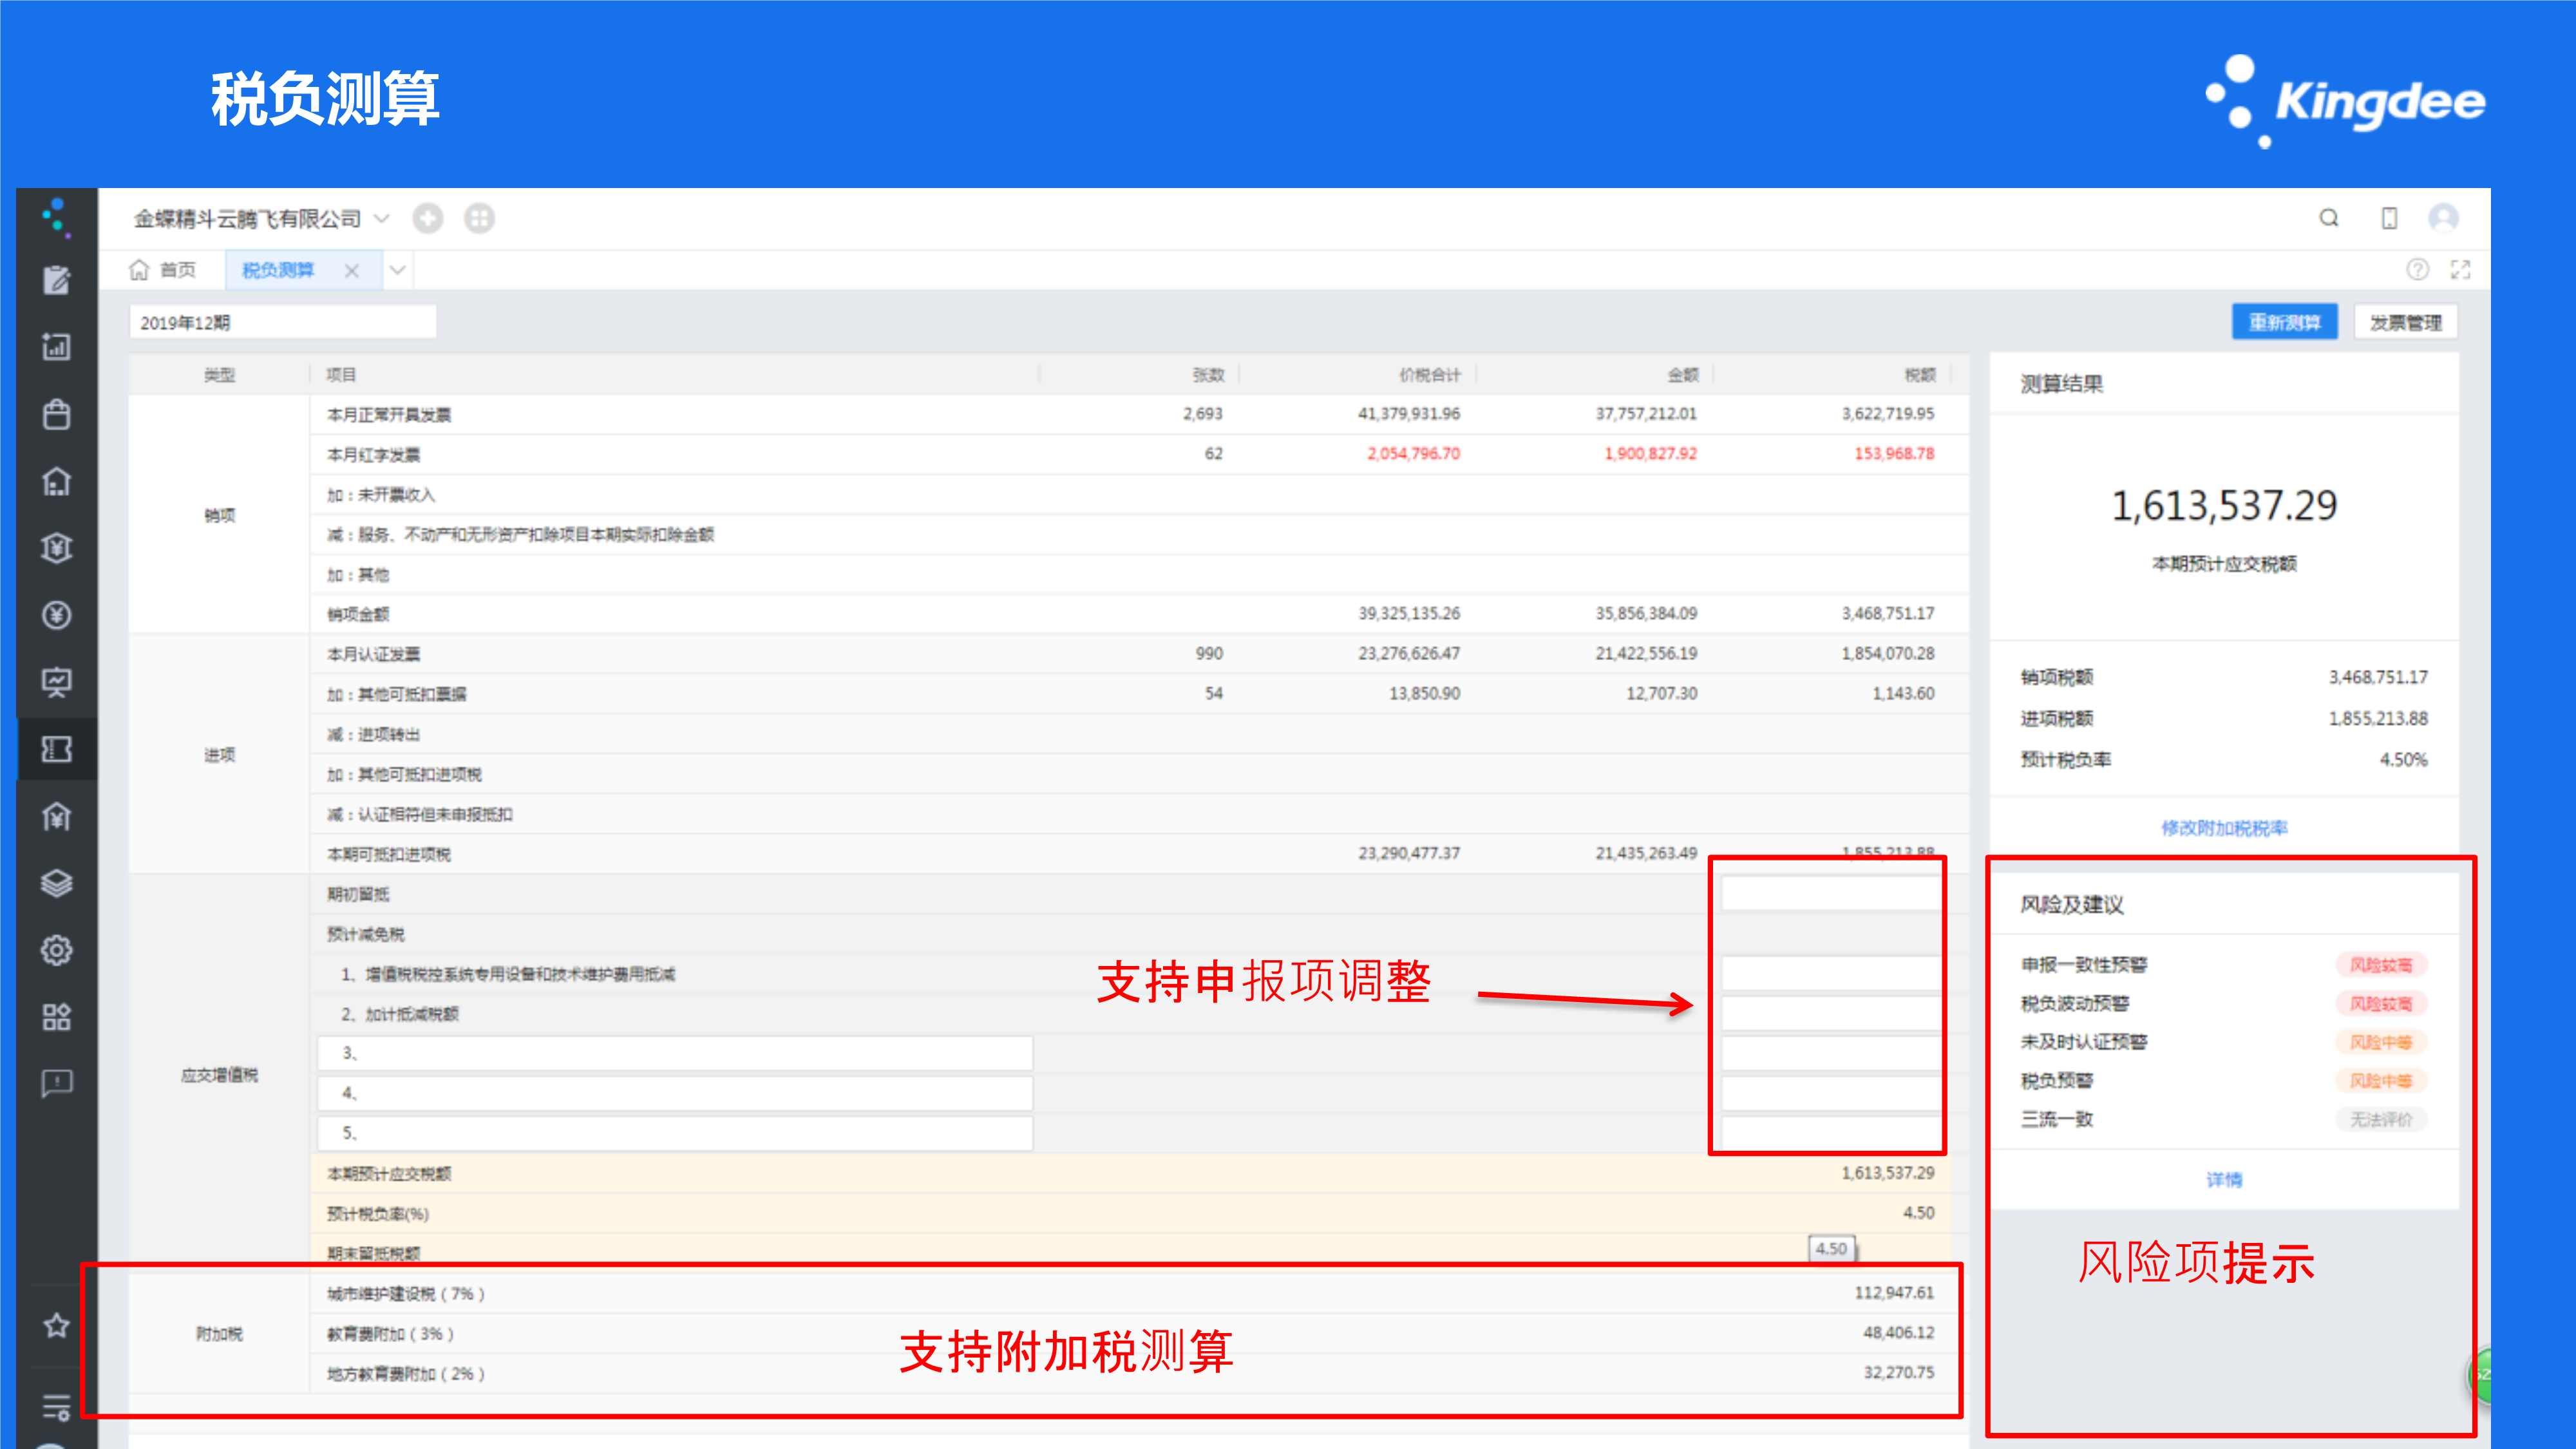Open the yen circle sidebar icon
Viewport: 2576px width, 1449px height.
[56, 615]
